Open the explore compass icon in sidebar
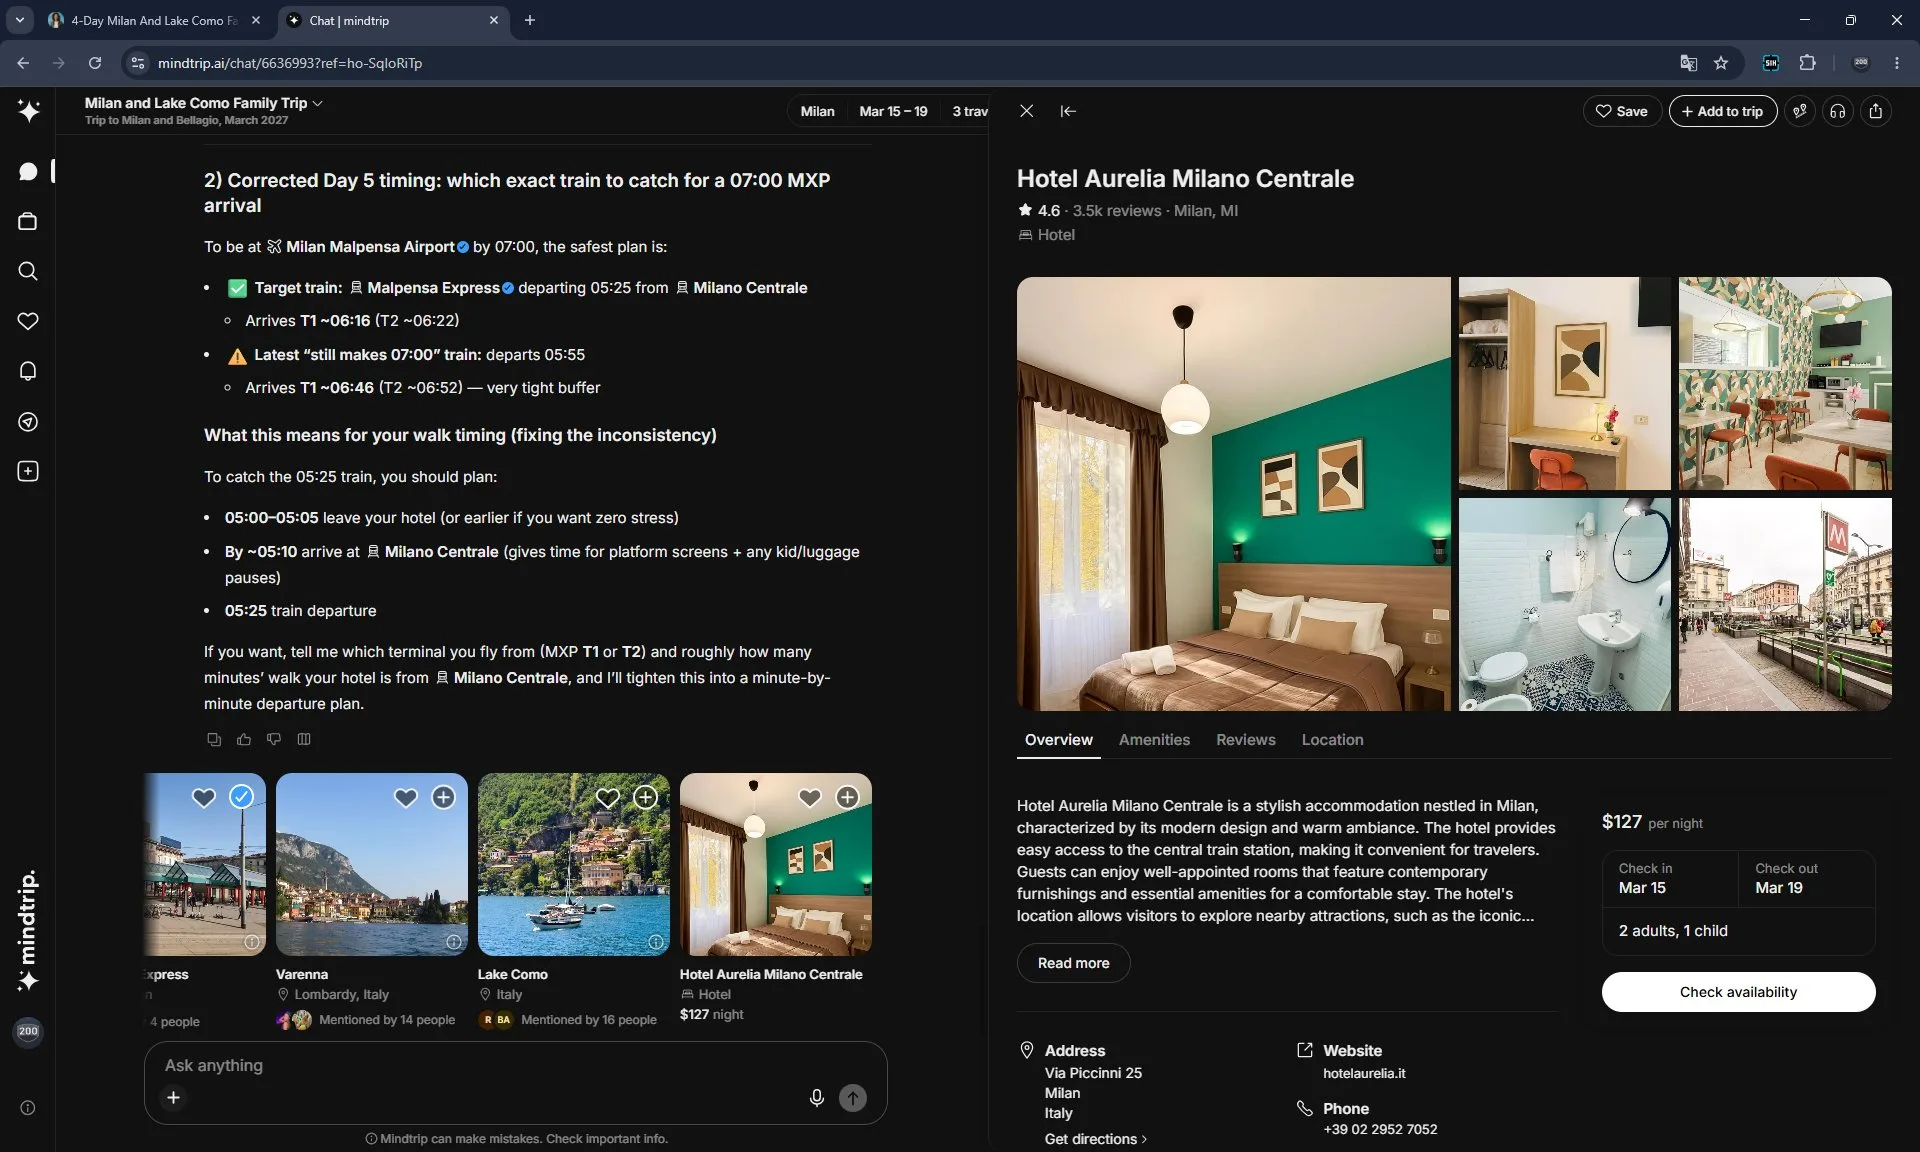The height and width of the screenshot is (1152, 1920). (28, 421)
